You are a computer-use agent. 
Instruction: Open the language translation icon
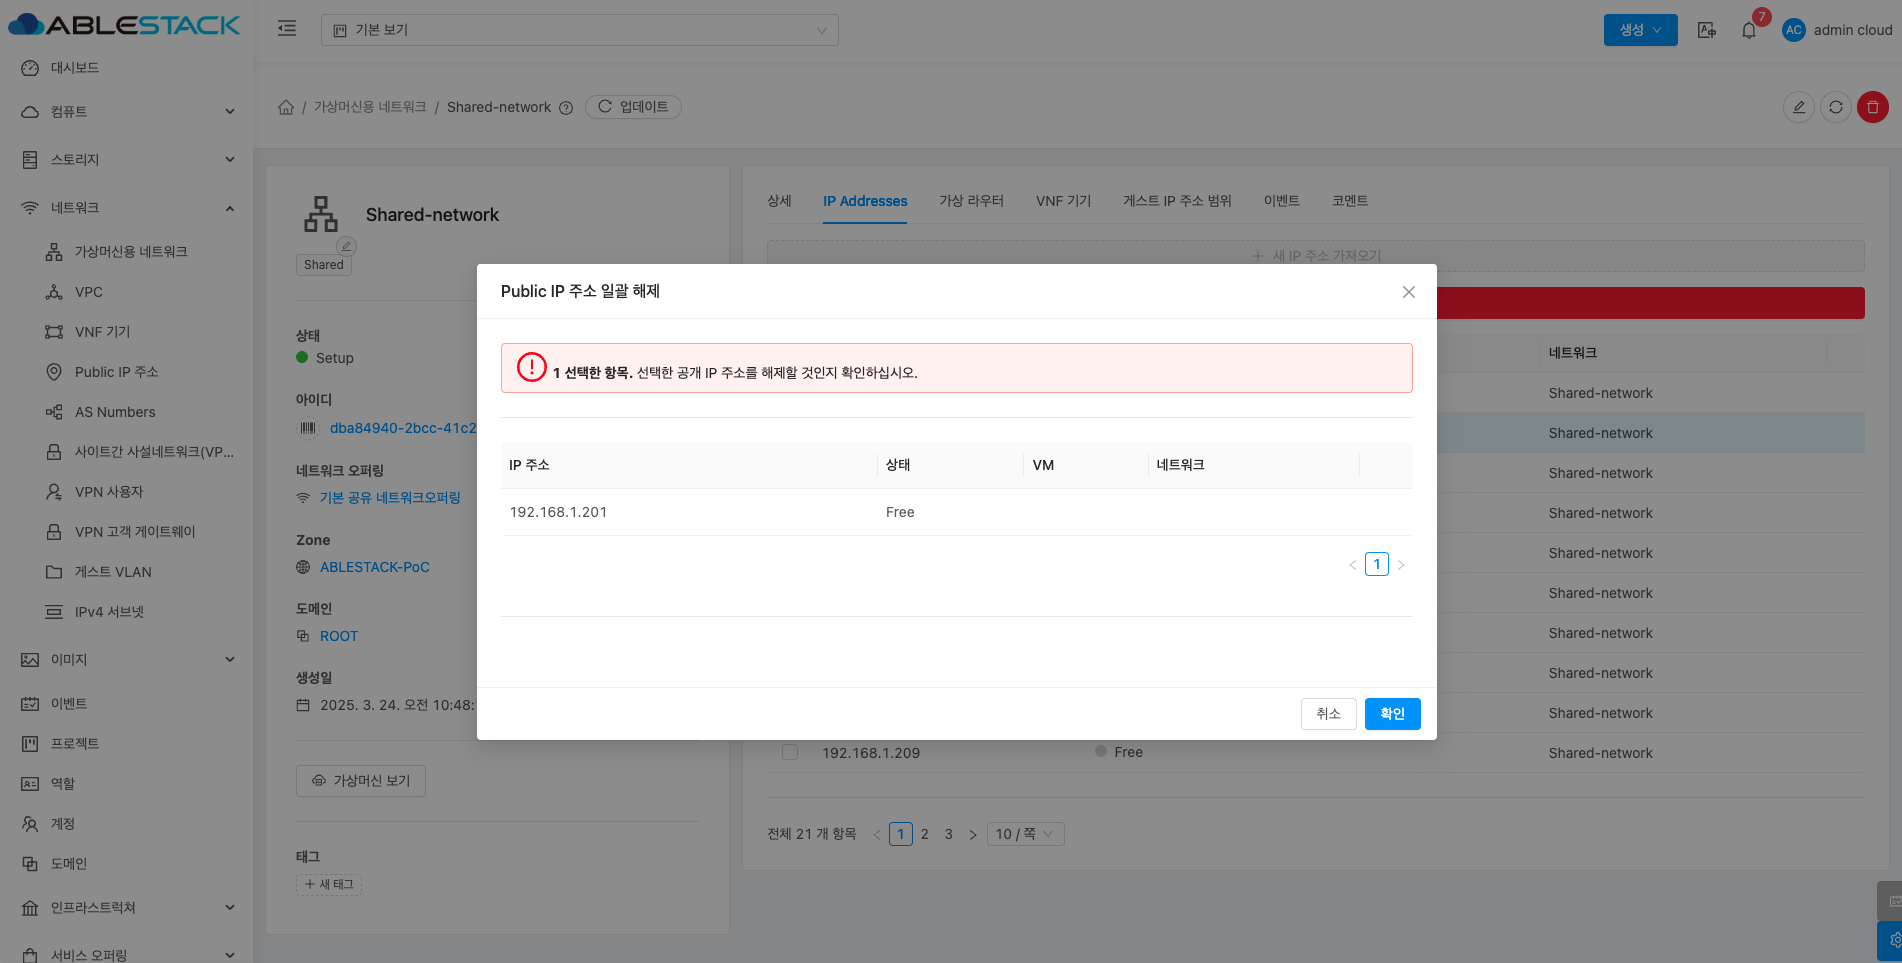click(1707, 30)
